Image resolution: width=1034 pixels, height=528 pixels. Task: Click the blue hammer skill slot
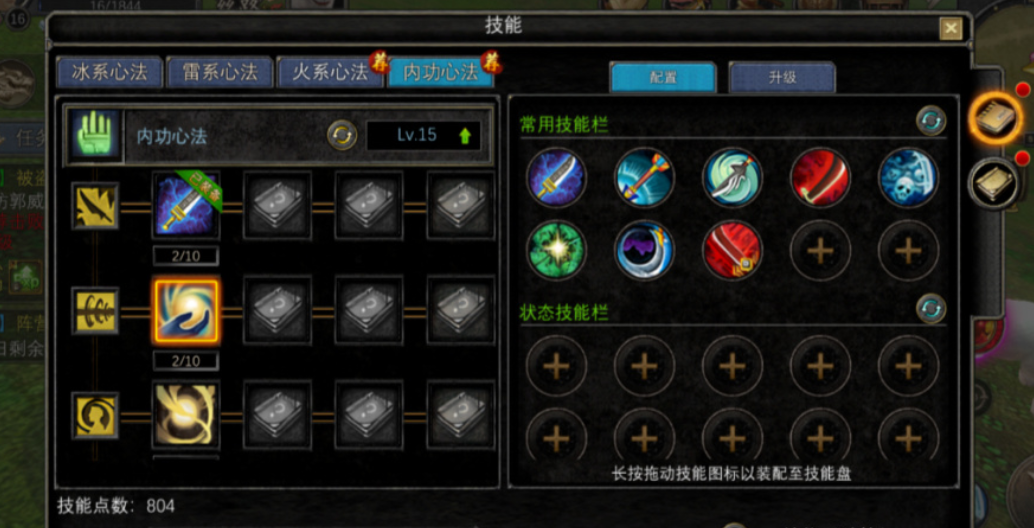(x=644, y=177)
